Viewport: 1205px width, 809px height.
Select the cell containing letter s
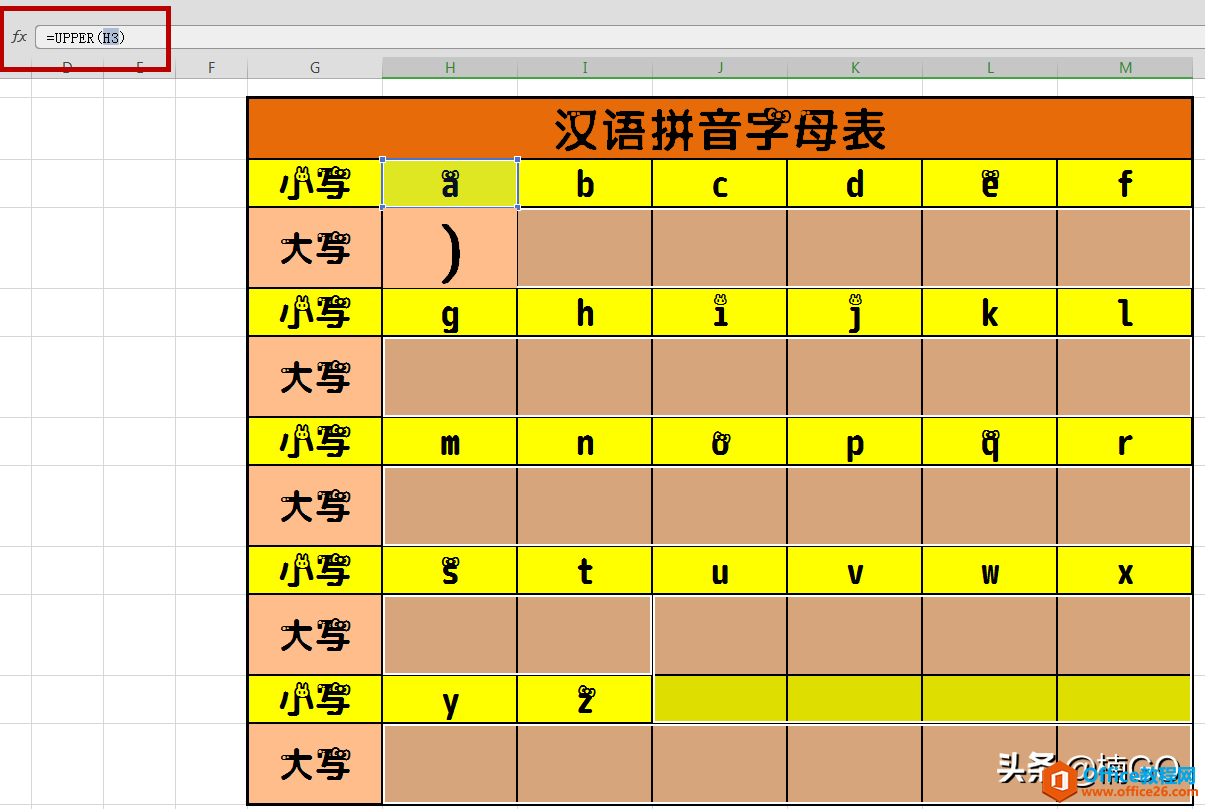click(450, 571)
